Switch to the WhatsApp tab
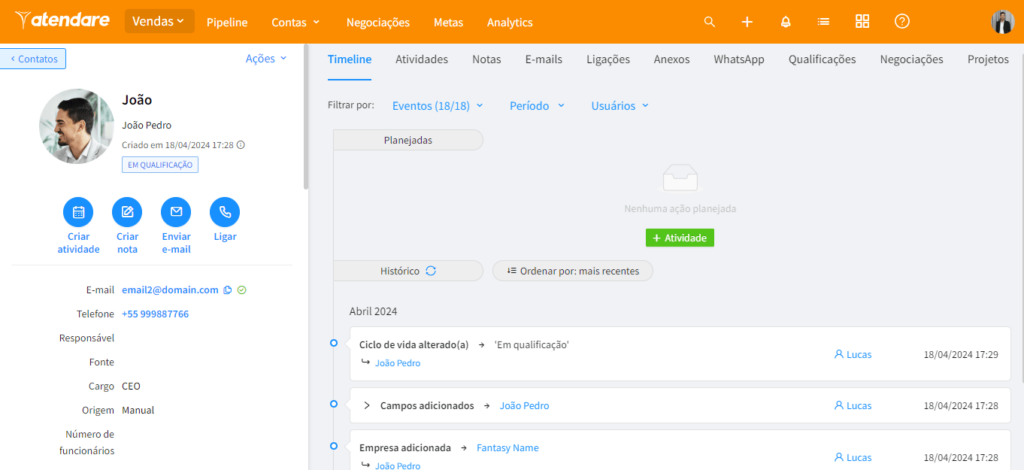Viewport: 1024px width, 470px height. 738,59
